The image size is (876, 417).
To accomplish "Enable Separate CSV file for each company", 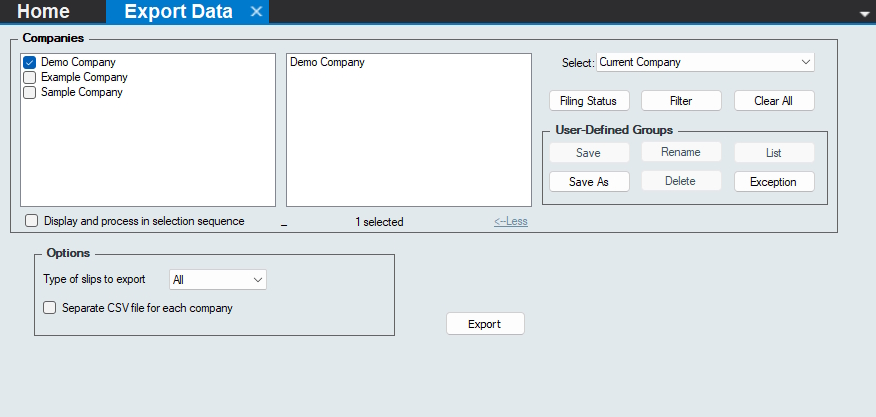I will (x=50, y=308).
